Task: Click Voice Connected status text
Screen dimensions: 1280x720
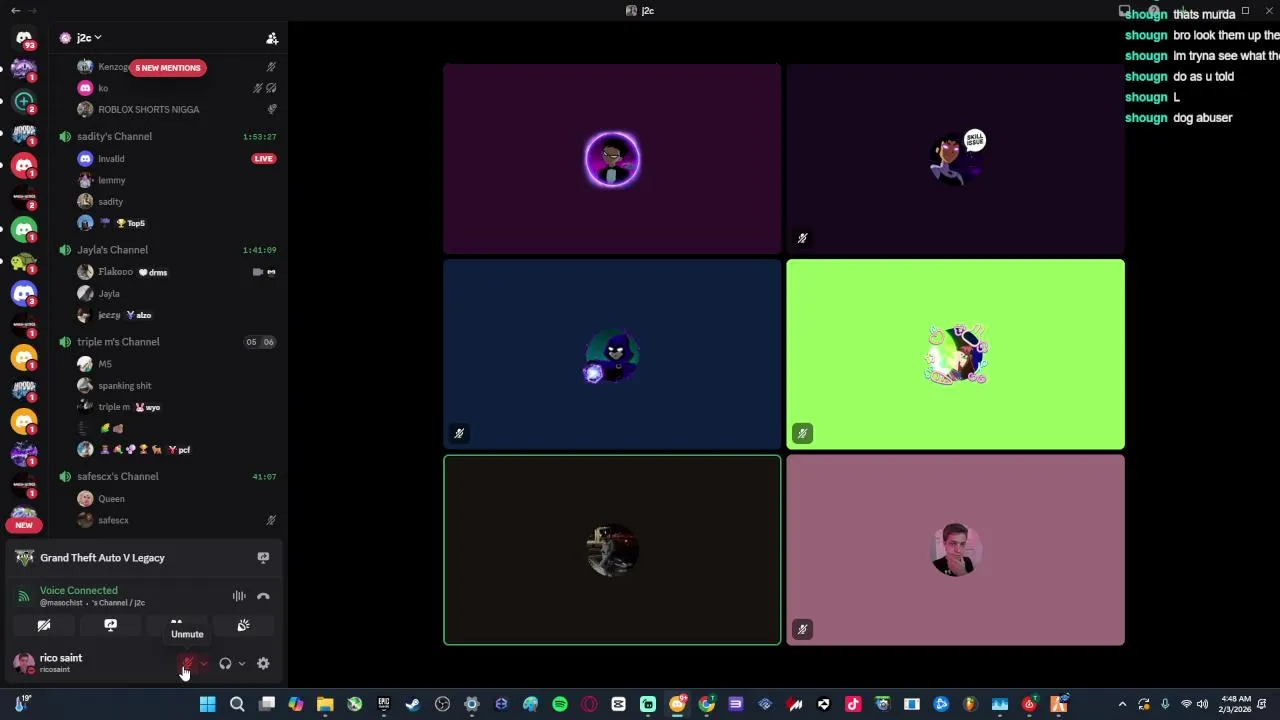Action: 78,591
